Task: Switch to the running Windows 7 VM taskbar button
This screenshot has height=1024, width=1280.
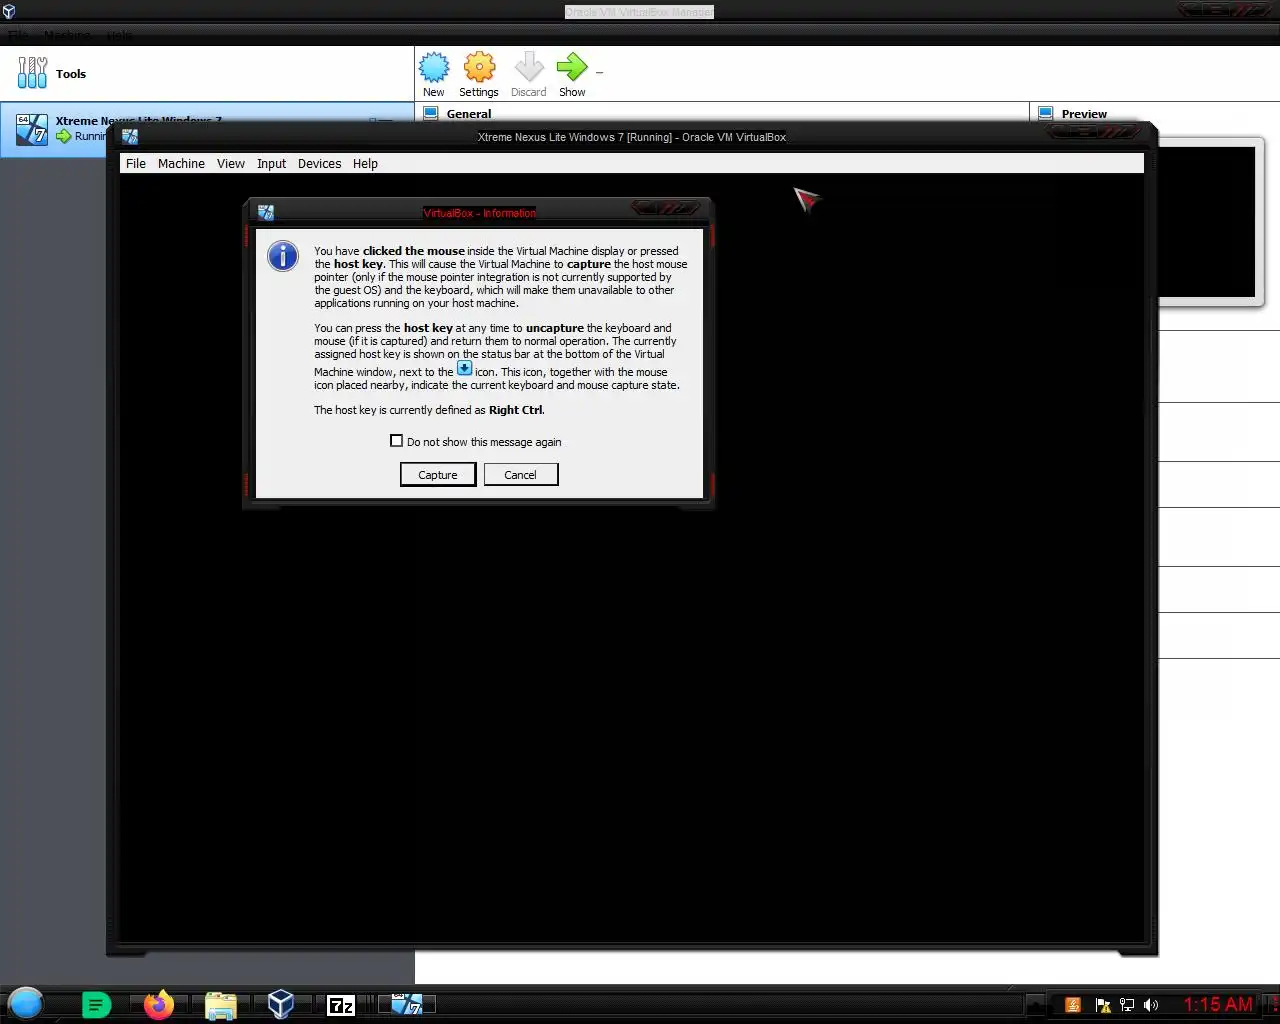Action: click(x=407, y=1004)
